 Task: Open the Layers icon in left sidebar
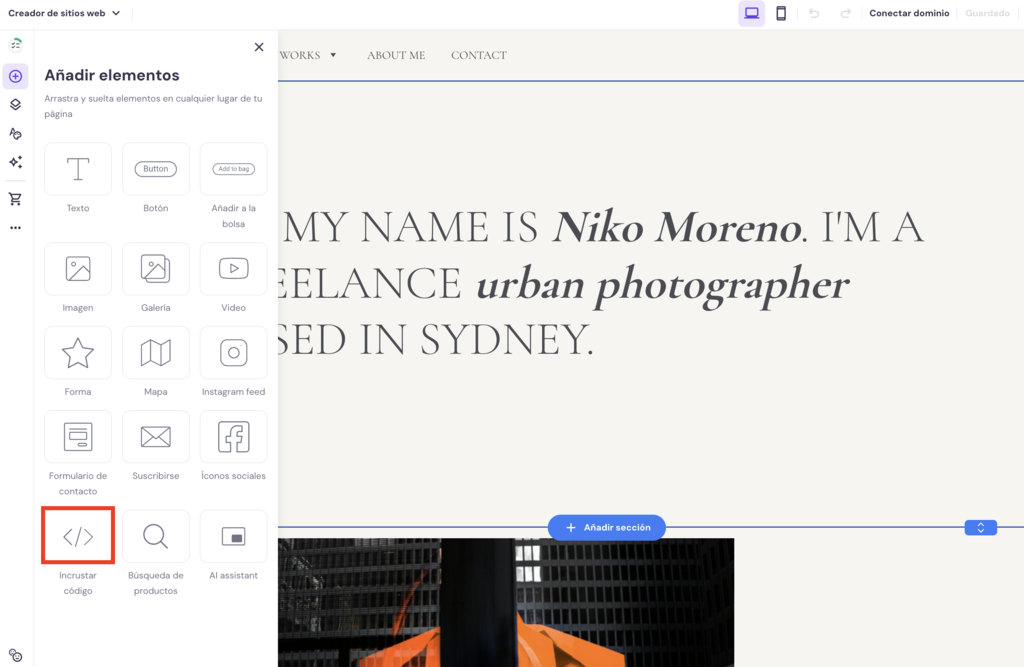click(x=15, y=104)
